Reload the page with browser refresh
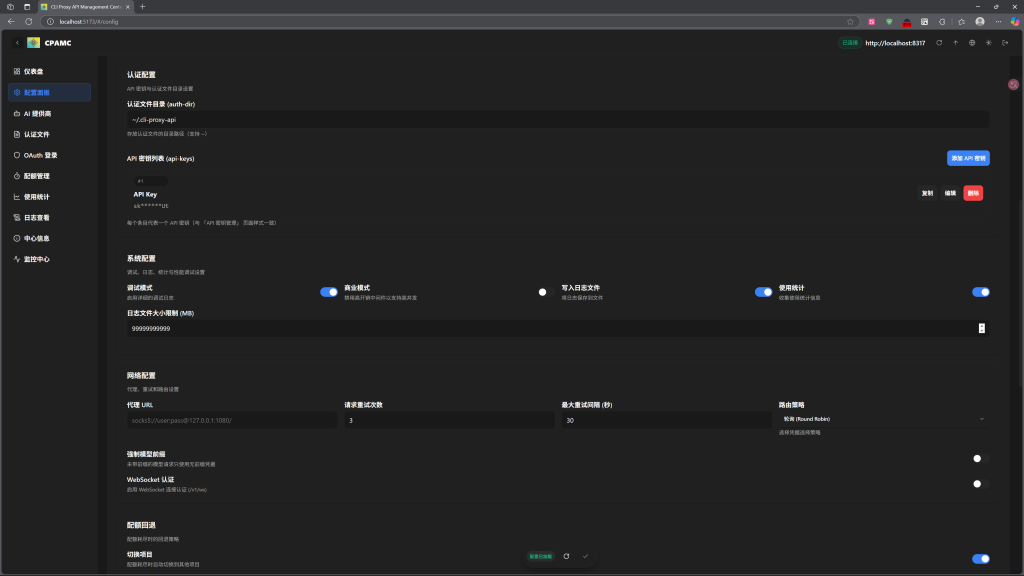 click(x=29, y=22)
